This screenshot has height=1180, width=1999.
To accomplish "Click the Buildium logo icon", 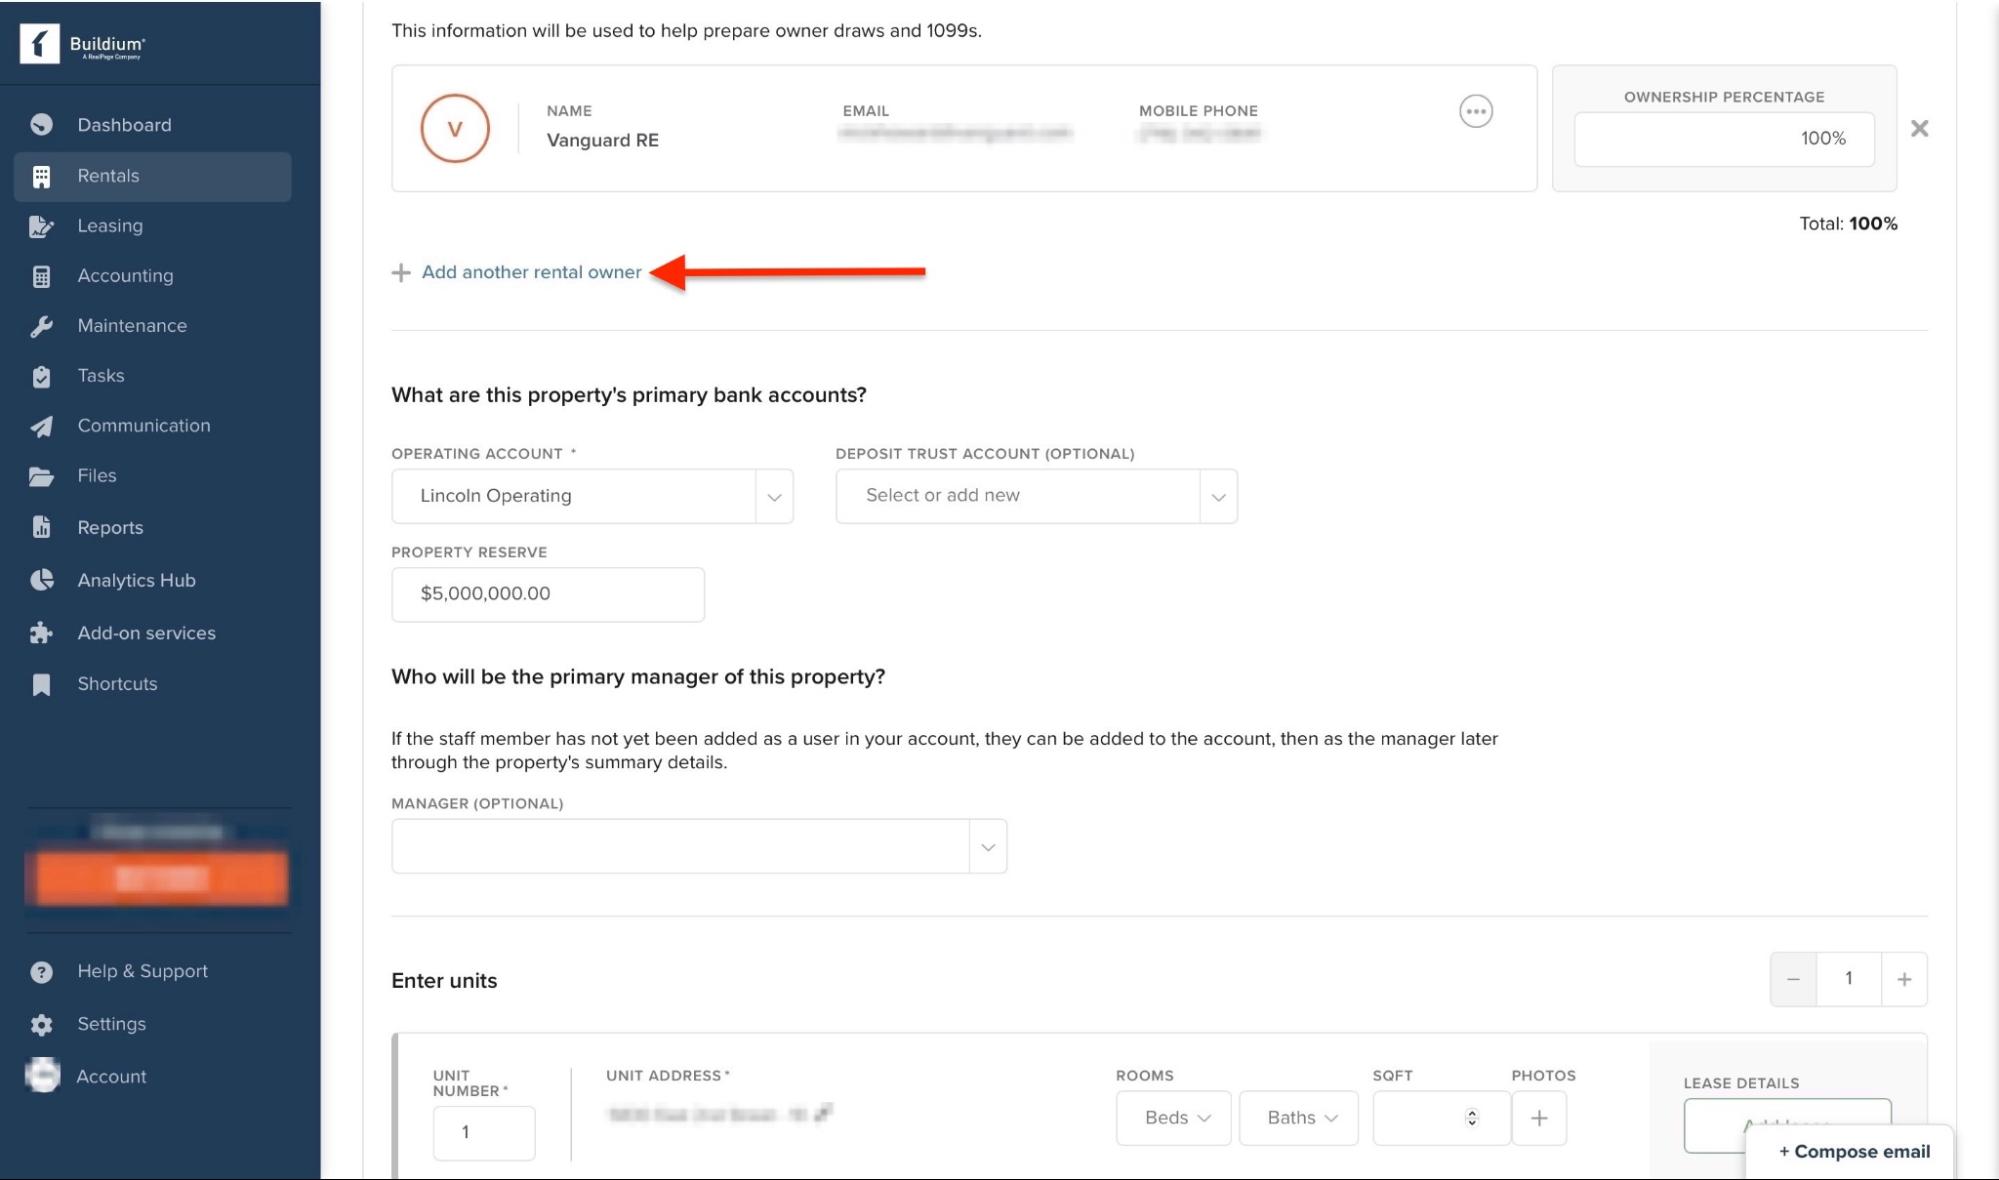I will point(40,44).
